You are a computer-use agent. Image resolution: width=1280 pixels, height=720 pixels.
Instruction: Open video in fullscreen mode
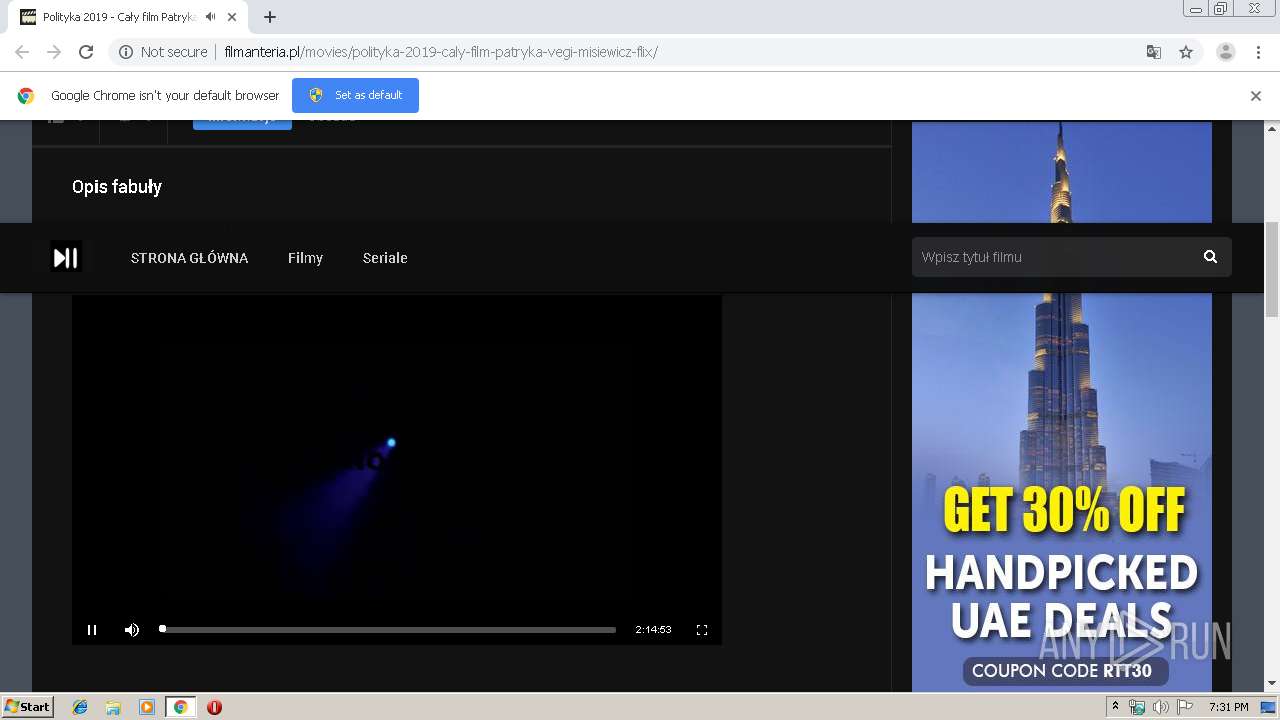(x=702, y=630)
